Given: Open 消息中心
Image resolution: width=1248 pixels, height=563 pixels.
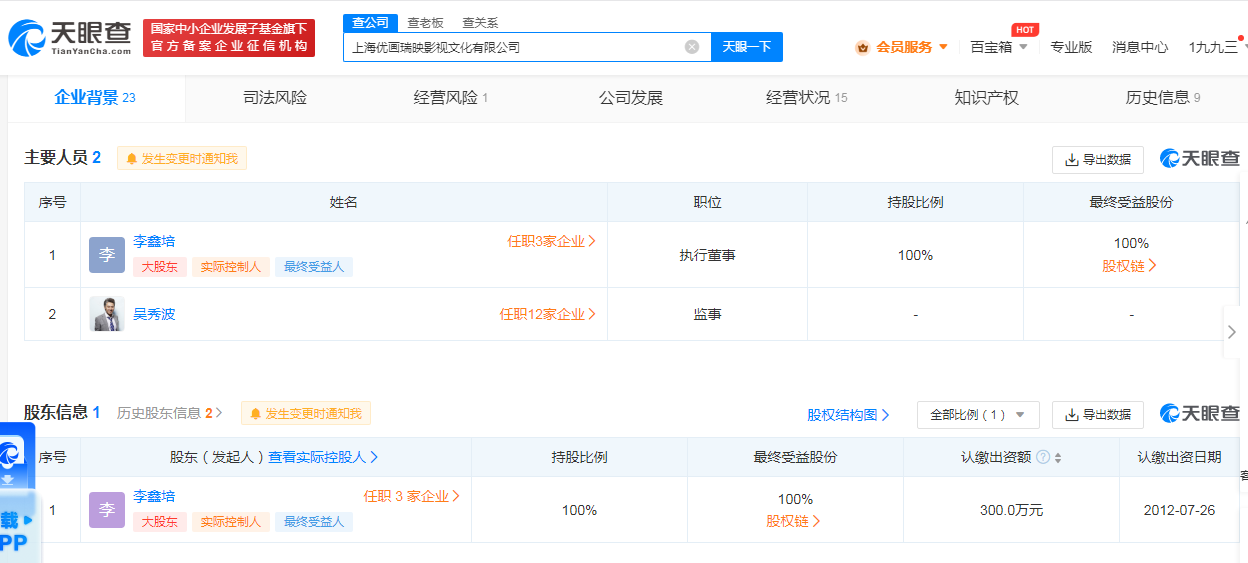Looking at the screenshot, I should (1140, 47).
